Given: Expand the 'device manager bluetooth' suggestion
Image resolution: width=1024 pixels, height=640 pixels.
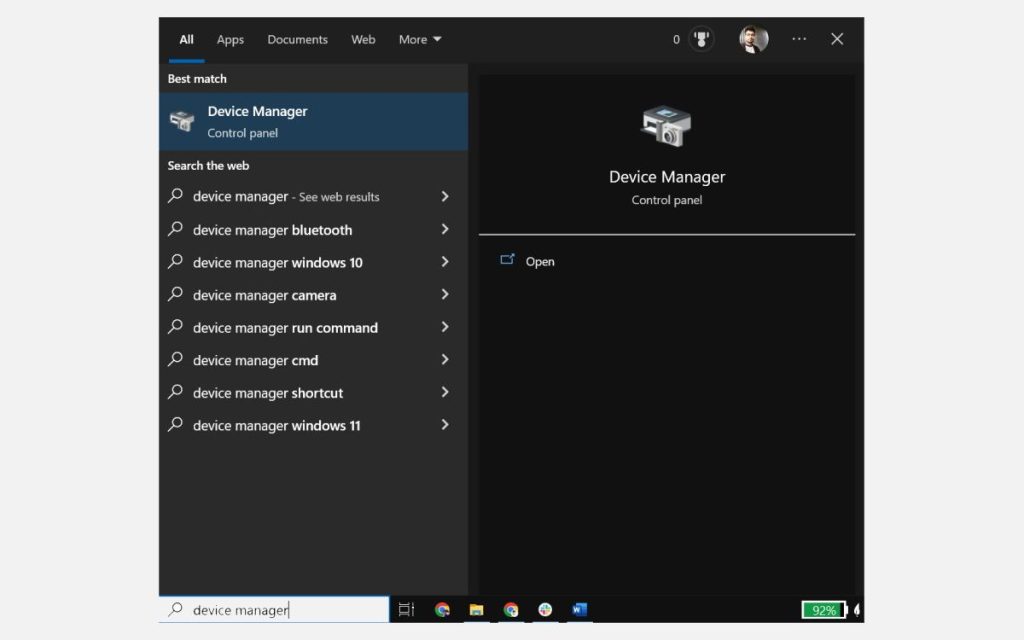Looking at the screenshot, I should 272,229.
